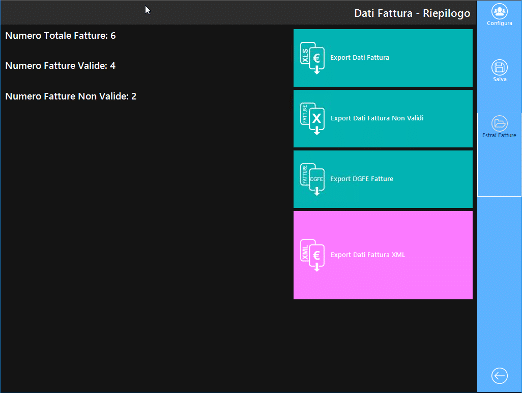The height and width of the screenshot is (393, 522).
Task: Open the Export DGFE Fatture tile
Action: (x=383, y=179)
